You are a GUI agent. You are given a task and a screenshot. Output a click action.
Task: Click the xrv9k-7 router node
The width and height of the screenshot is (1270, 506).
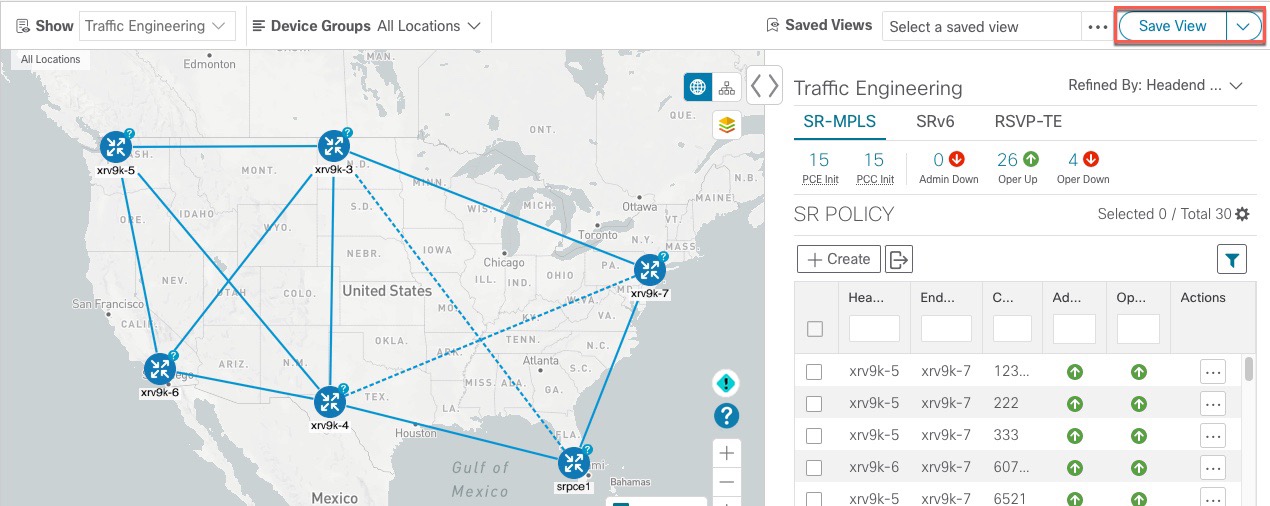point(650,269)
